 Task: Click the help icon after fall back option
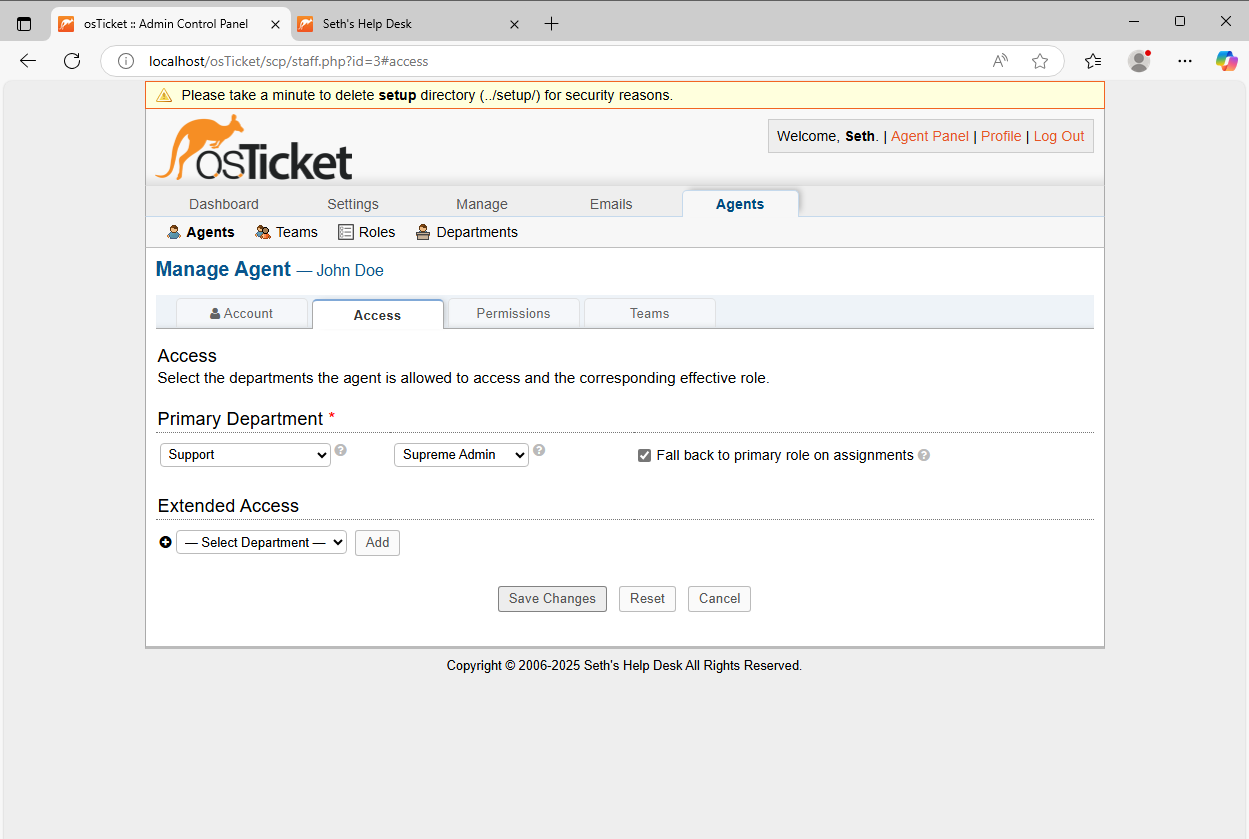click(x=924, y=455)
